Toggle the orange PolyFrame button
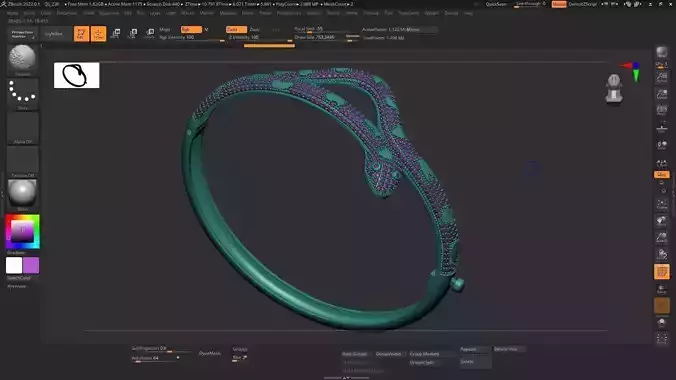This screenshot has height=380, width=676. (661, 272)
